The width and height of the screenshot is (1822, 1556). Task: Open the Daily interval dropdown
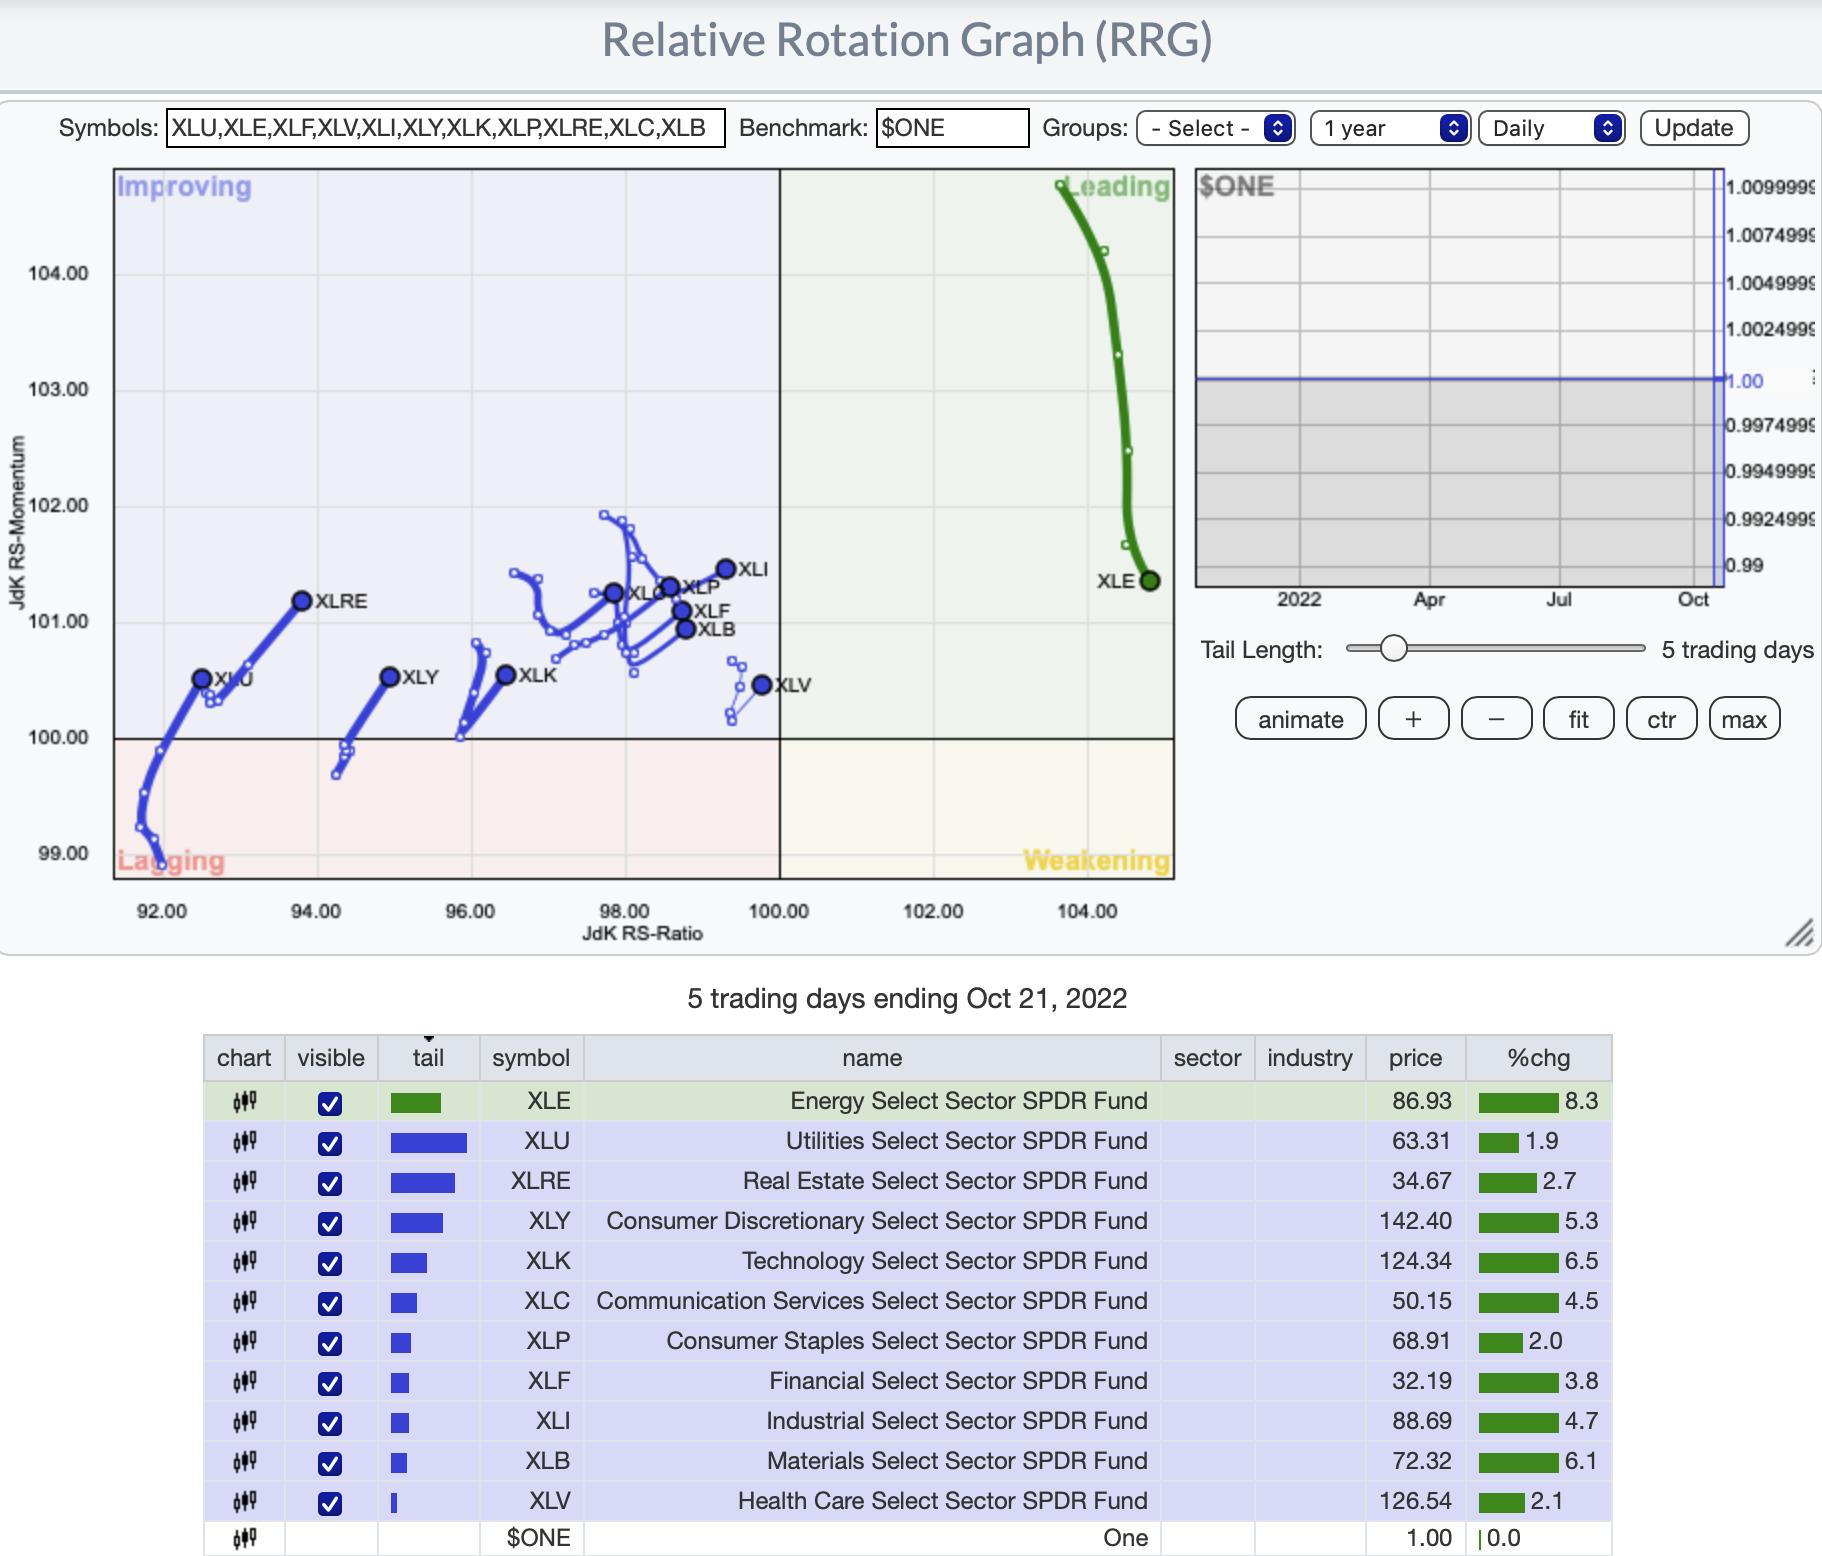(x=1550, y=128)
